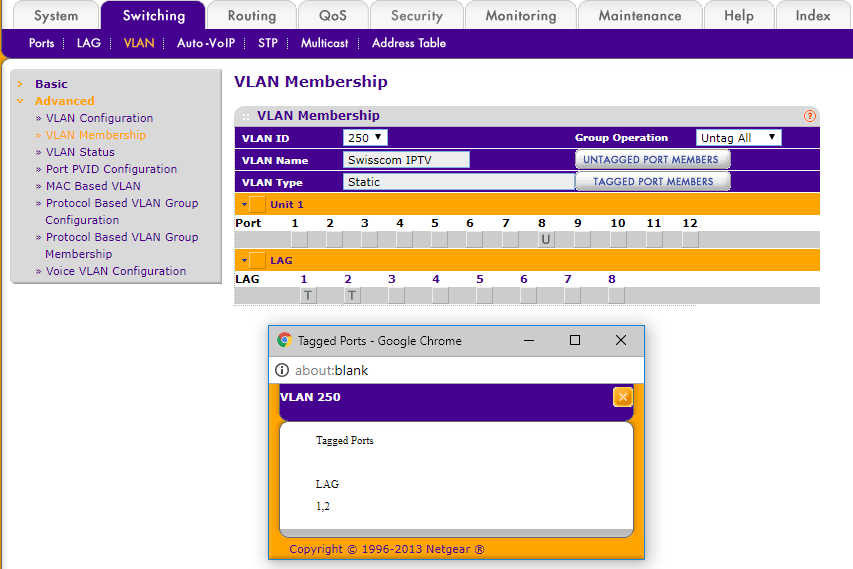Open the Group Operation dropdown

coord(738,138)
